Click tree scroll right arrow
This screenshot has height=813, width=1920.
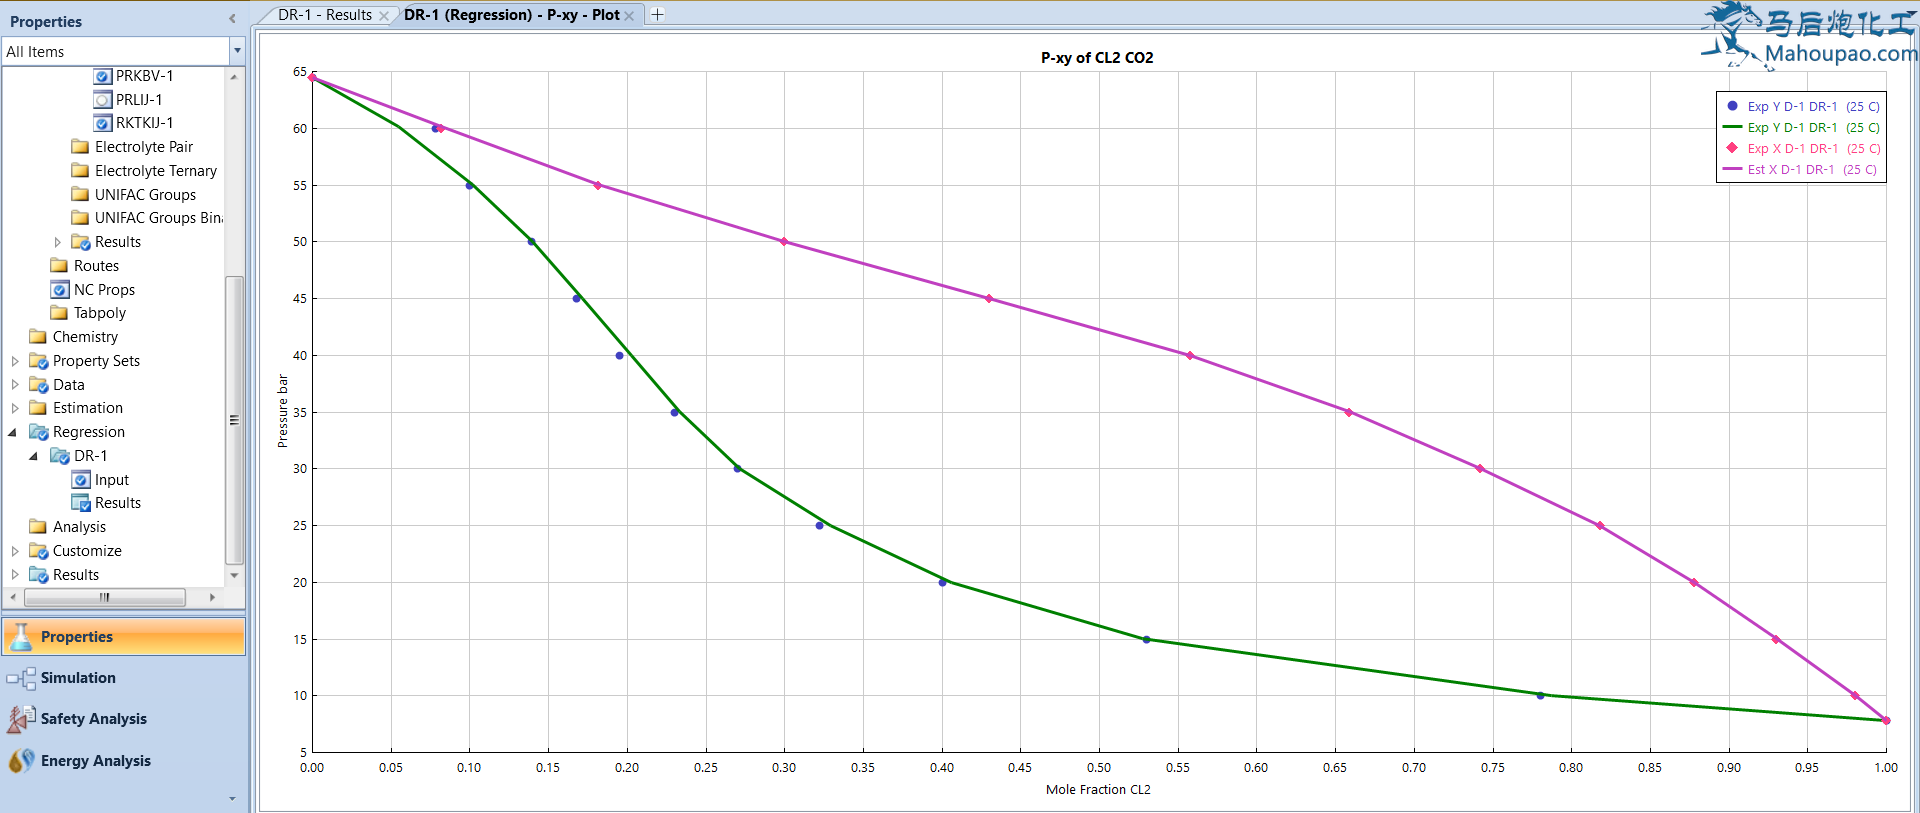point(212,597)
